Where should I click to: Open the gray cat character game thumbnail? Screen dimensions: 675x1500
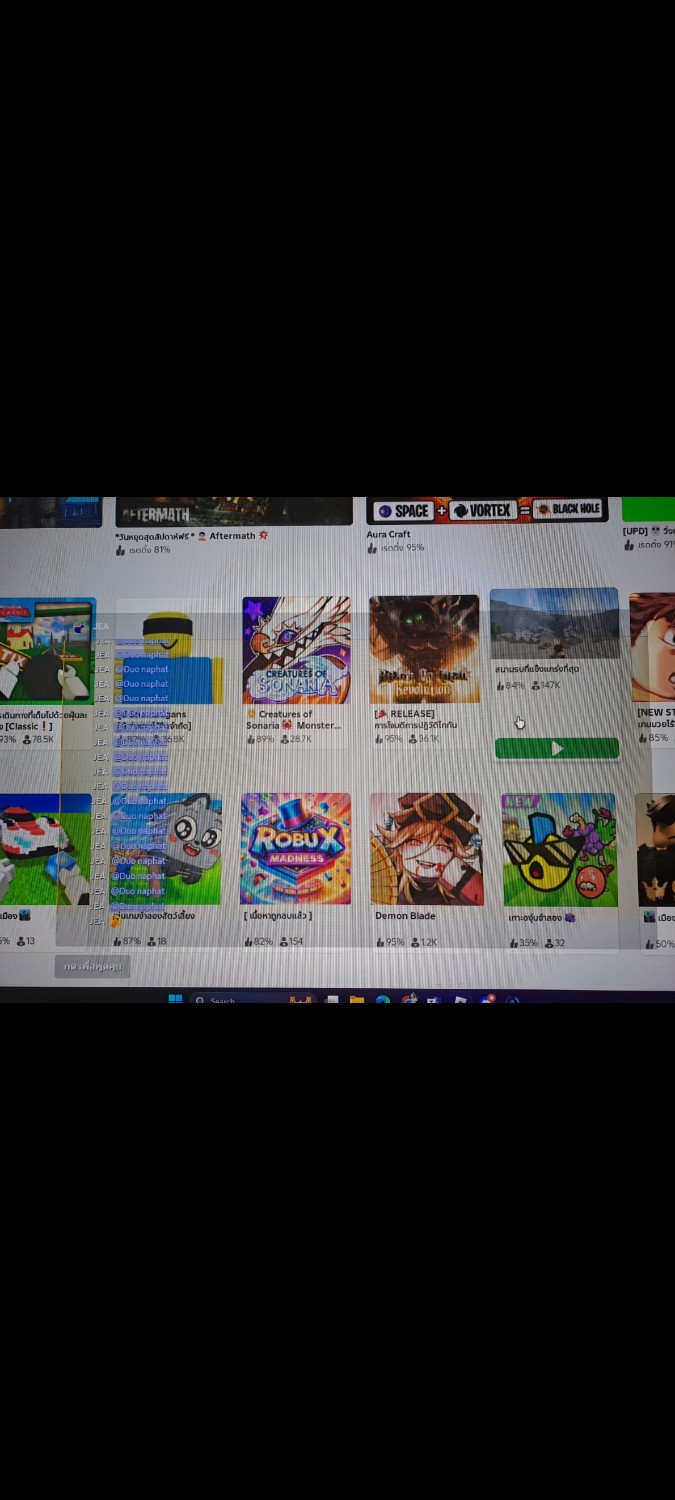pos(168,850)
